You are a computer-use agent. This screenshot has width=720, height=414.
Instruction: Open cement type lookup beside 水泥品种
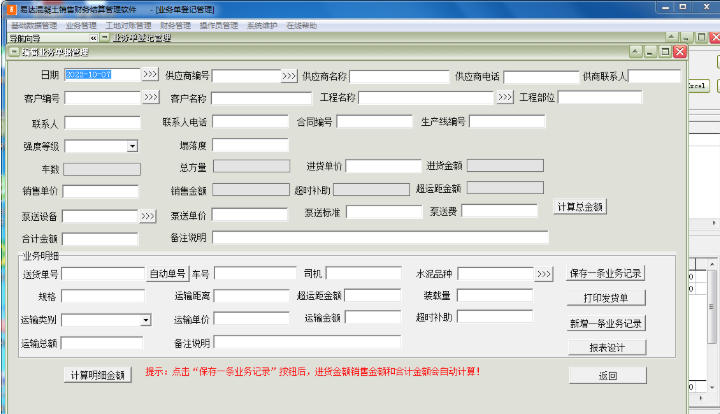pos(544,274)
